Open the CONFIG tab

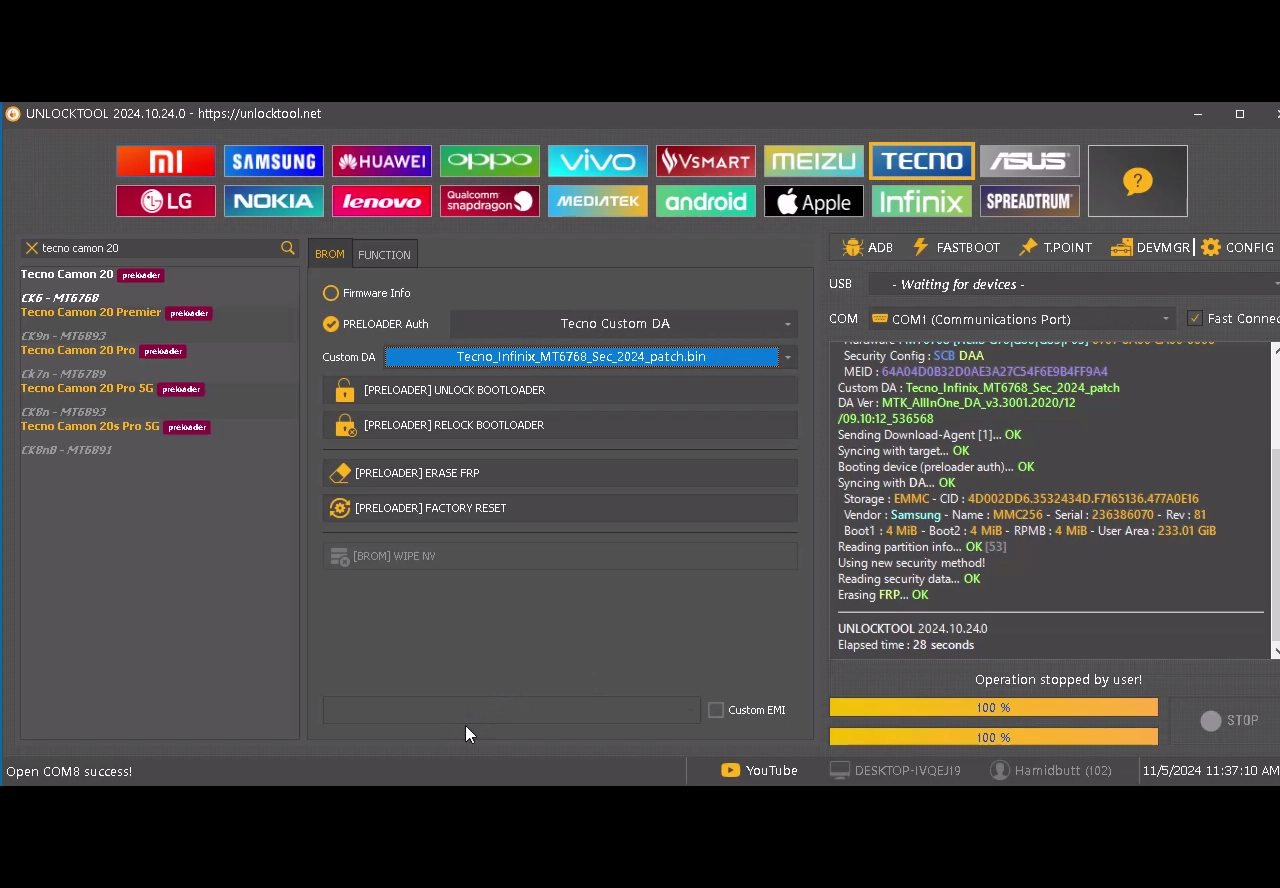coord(1238,247)
